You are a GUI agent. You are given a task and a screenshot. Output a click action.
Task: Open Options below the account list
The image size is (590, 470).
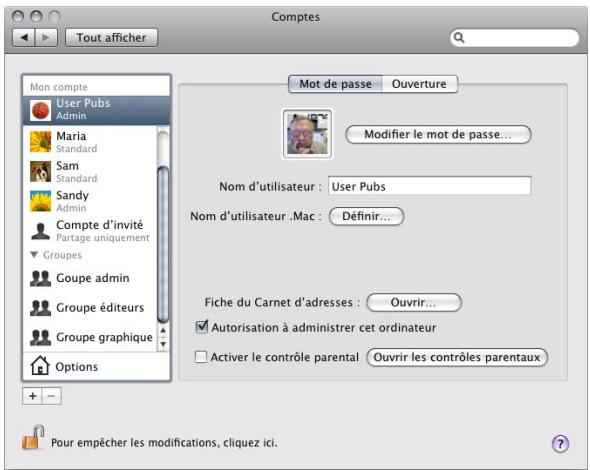96,367
